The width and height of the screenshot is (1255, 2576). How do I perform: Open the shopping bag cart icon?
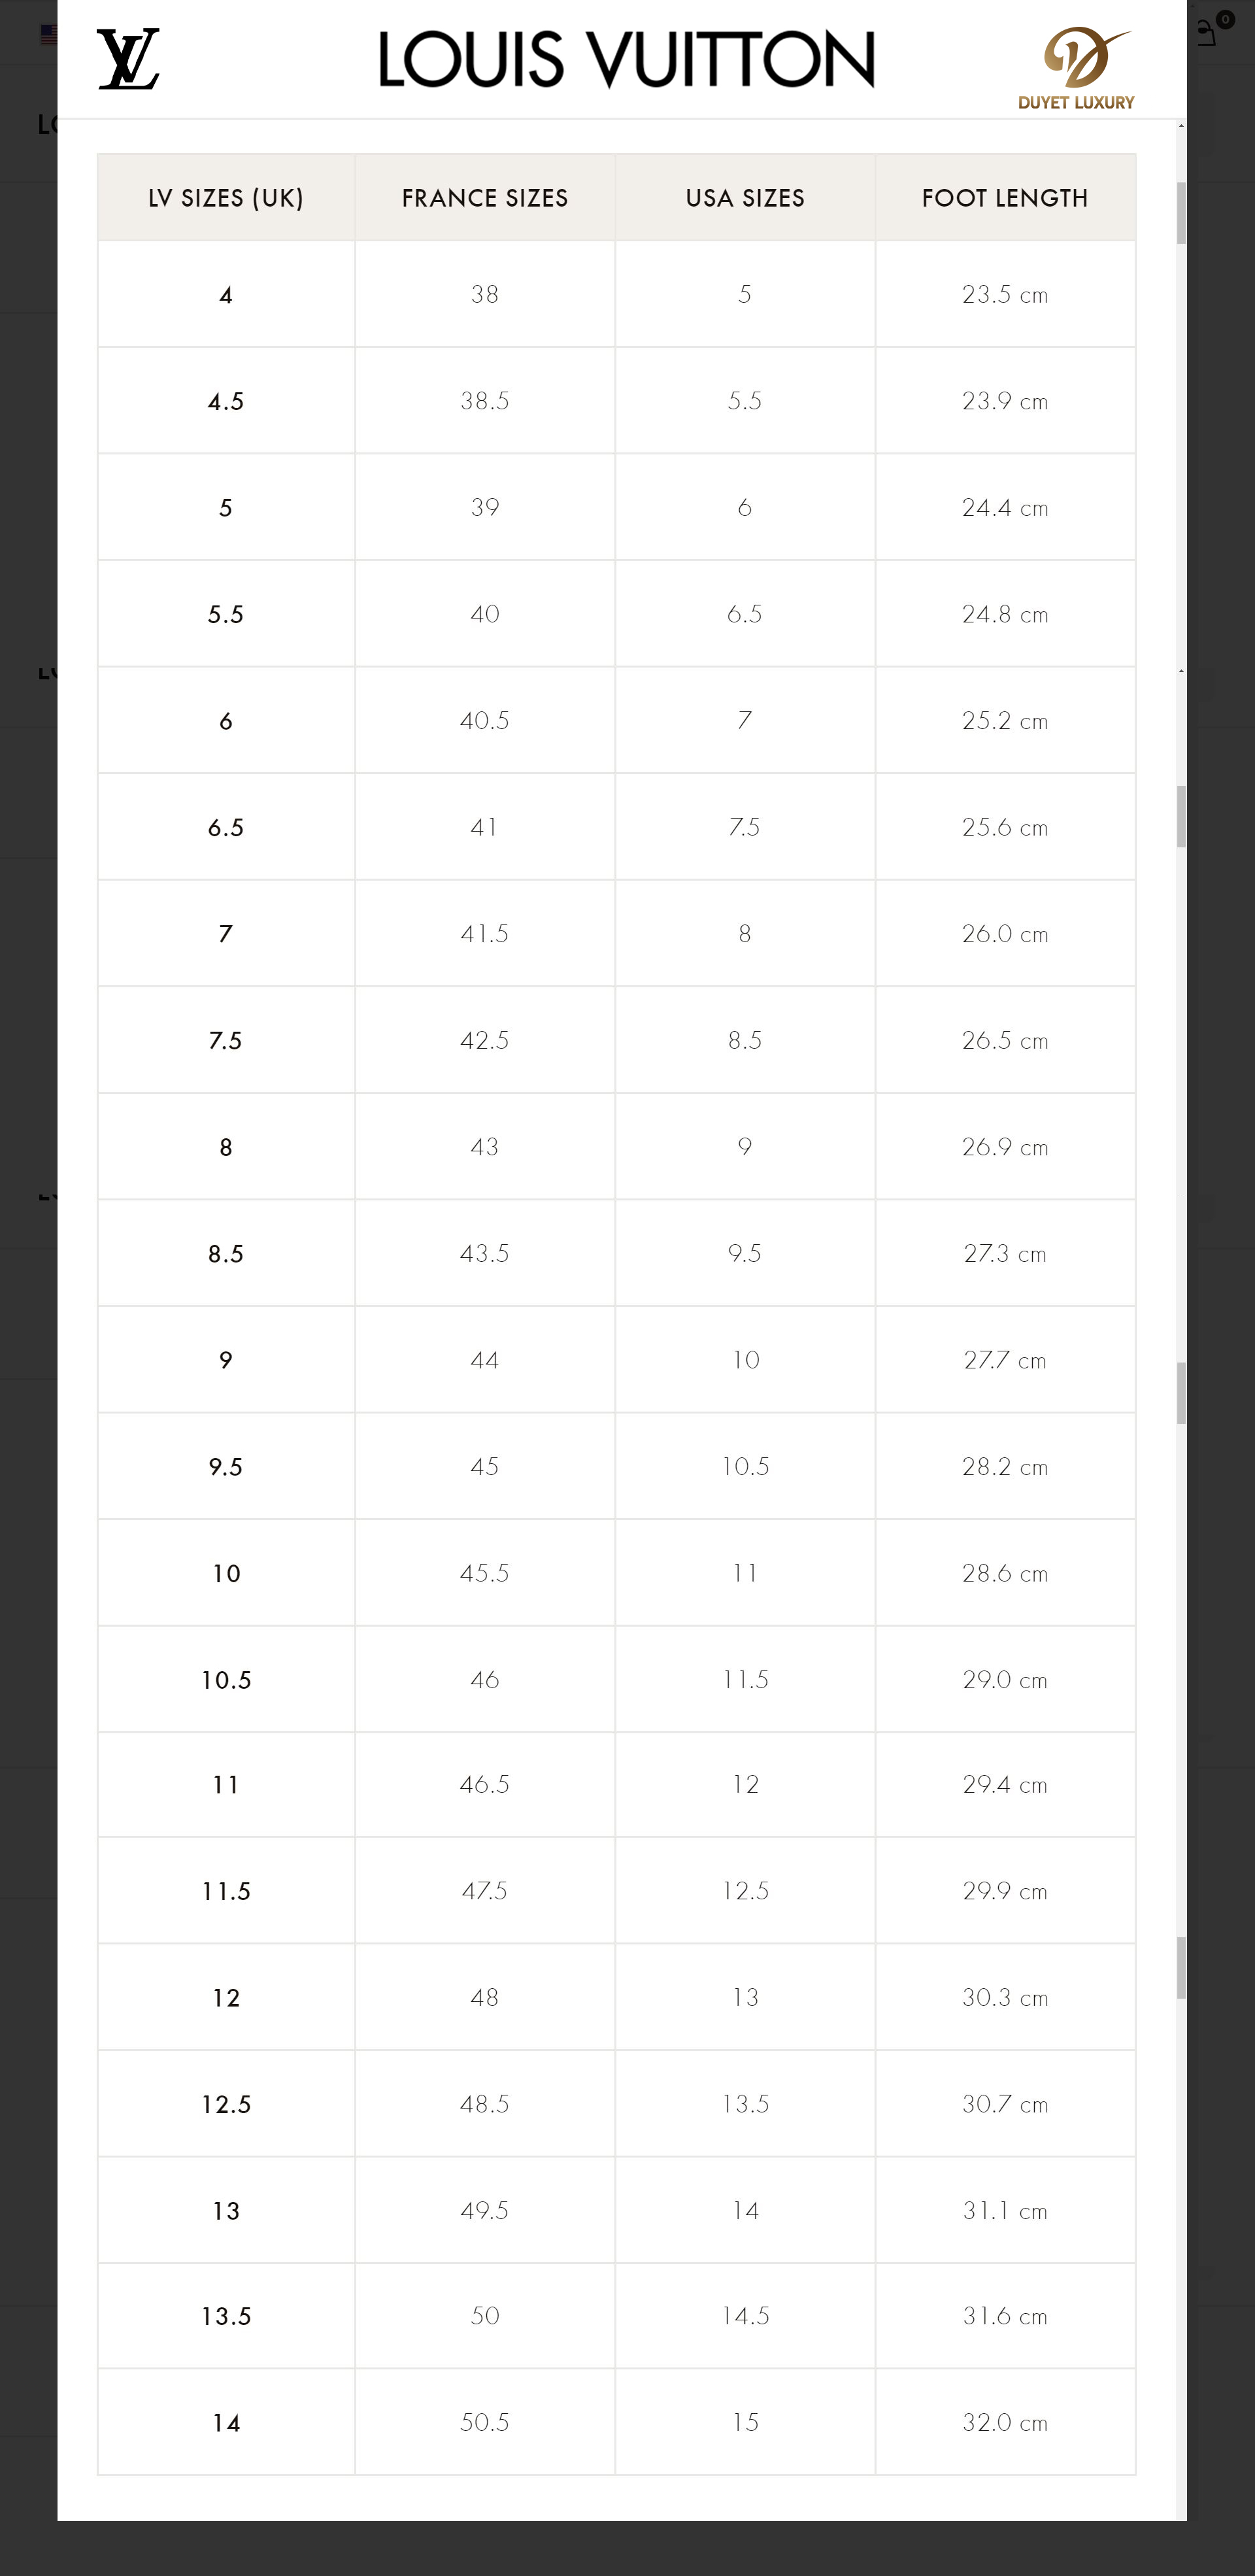click(x=1208, y=33)
